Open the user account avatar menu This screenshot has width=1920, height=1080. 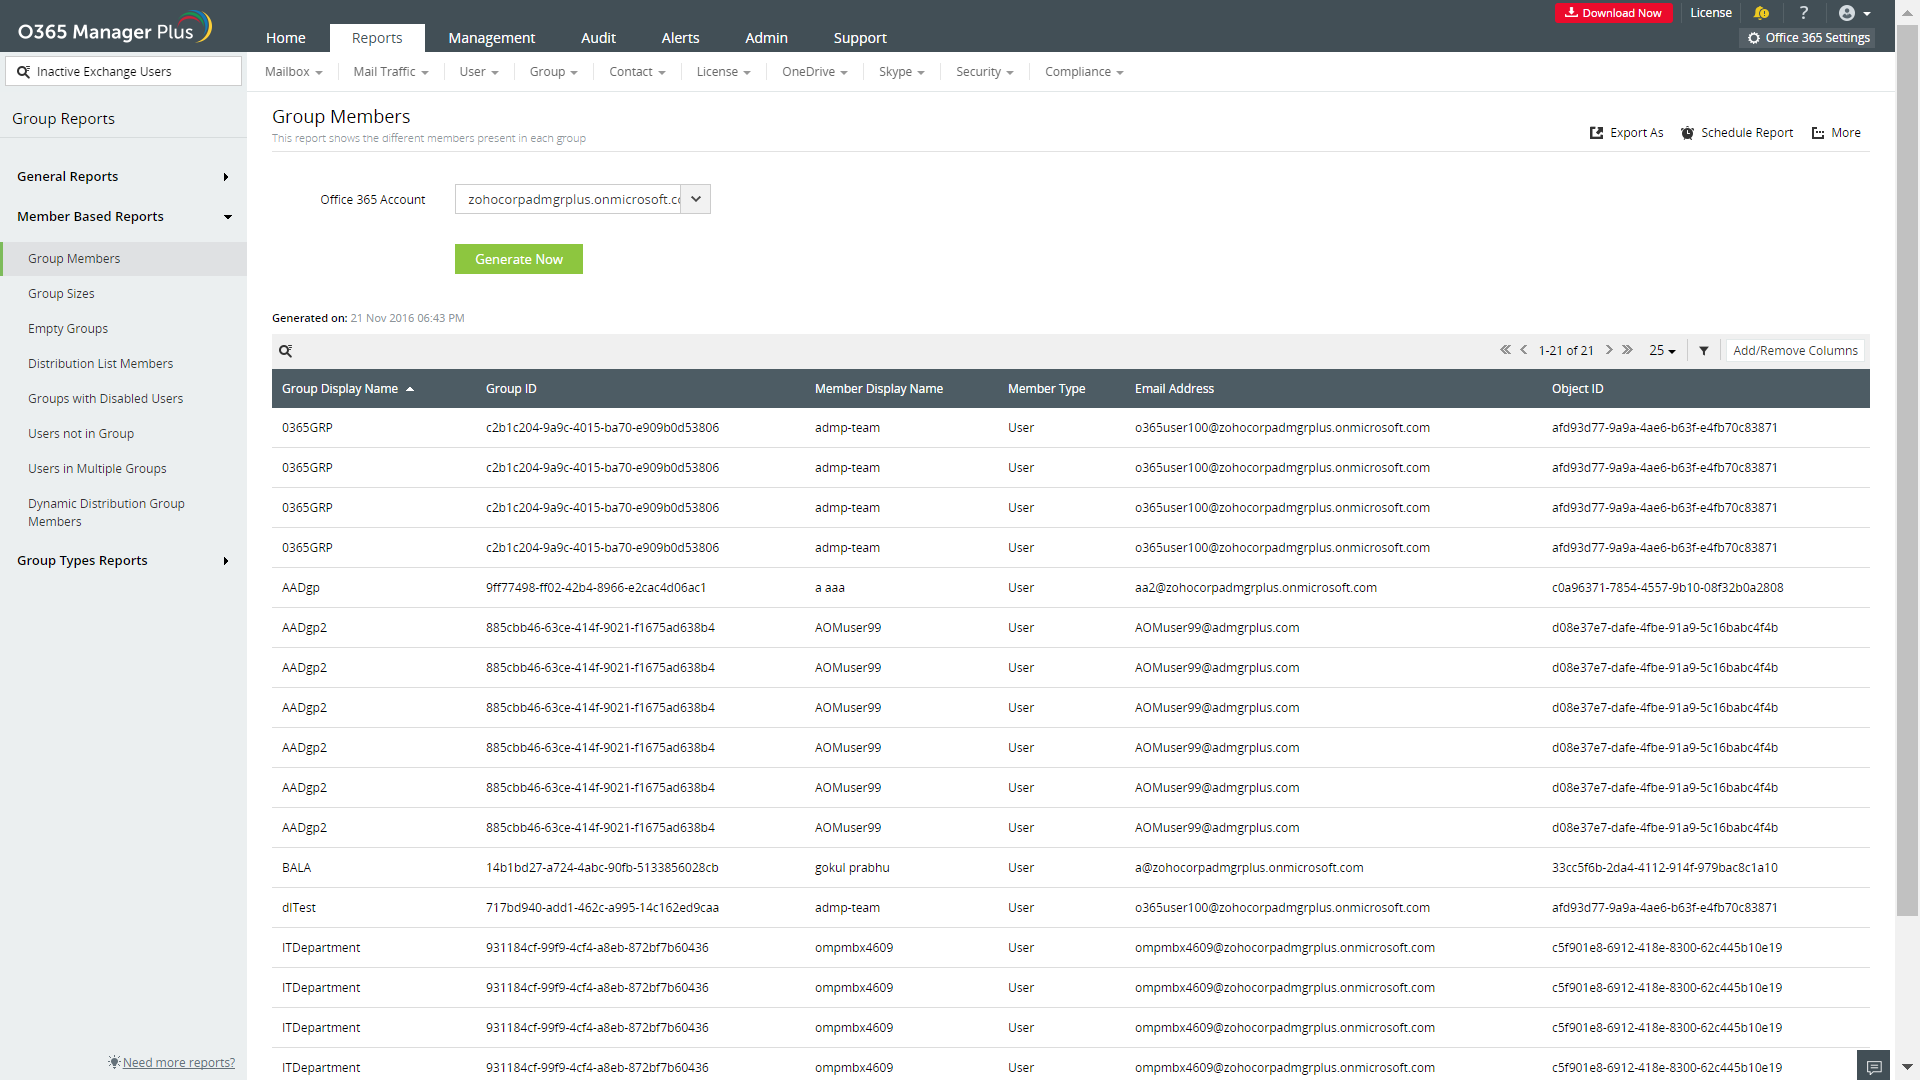(x=1853, y=13)
